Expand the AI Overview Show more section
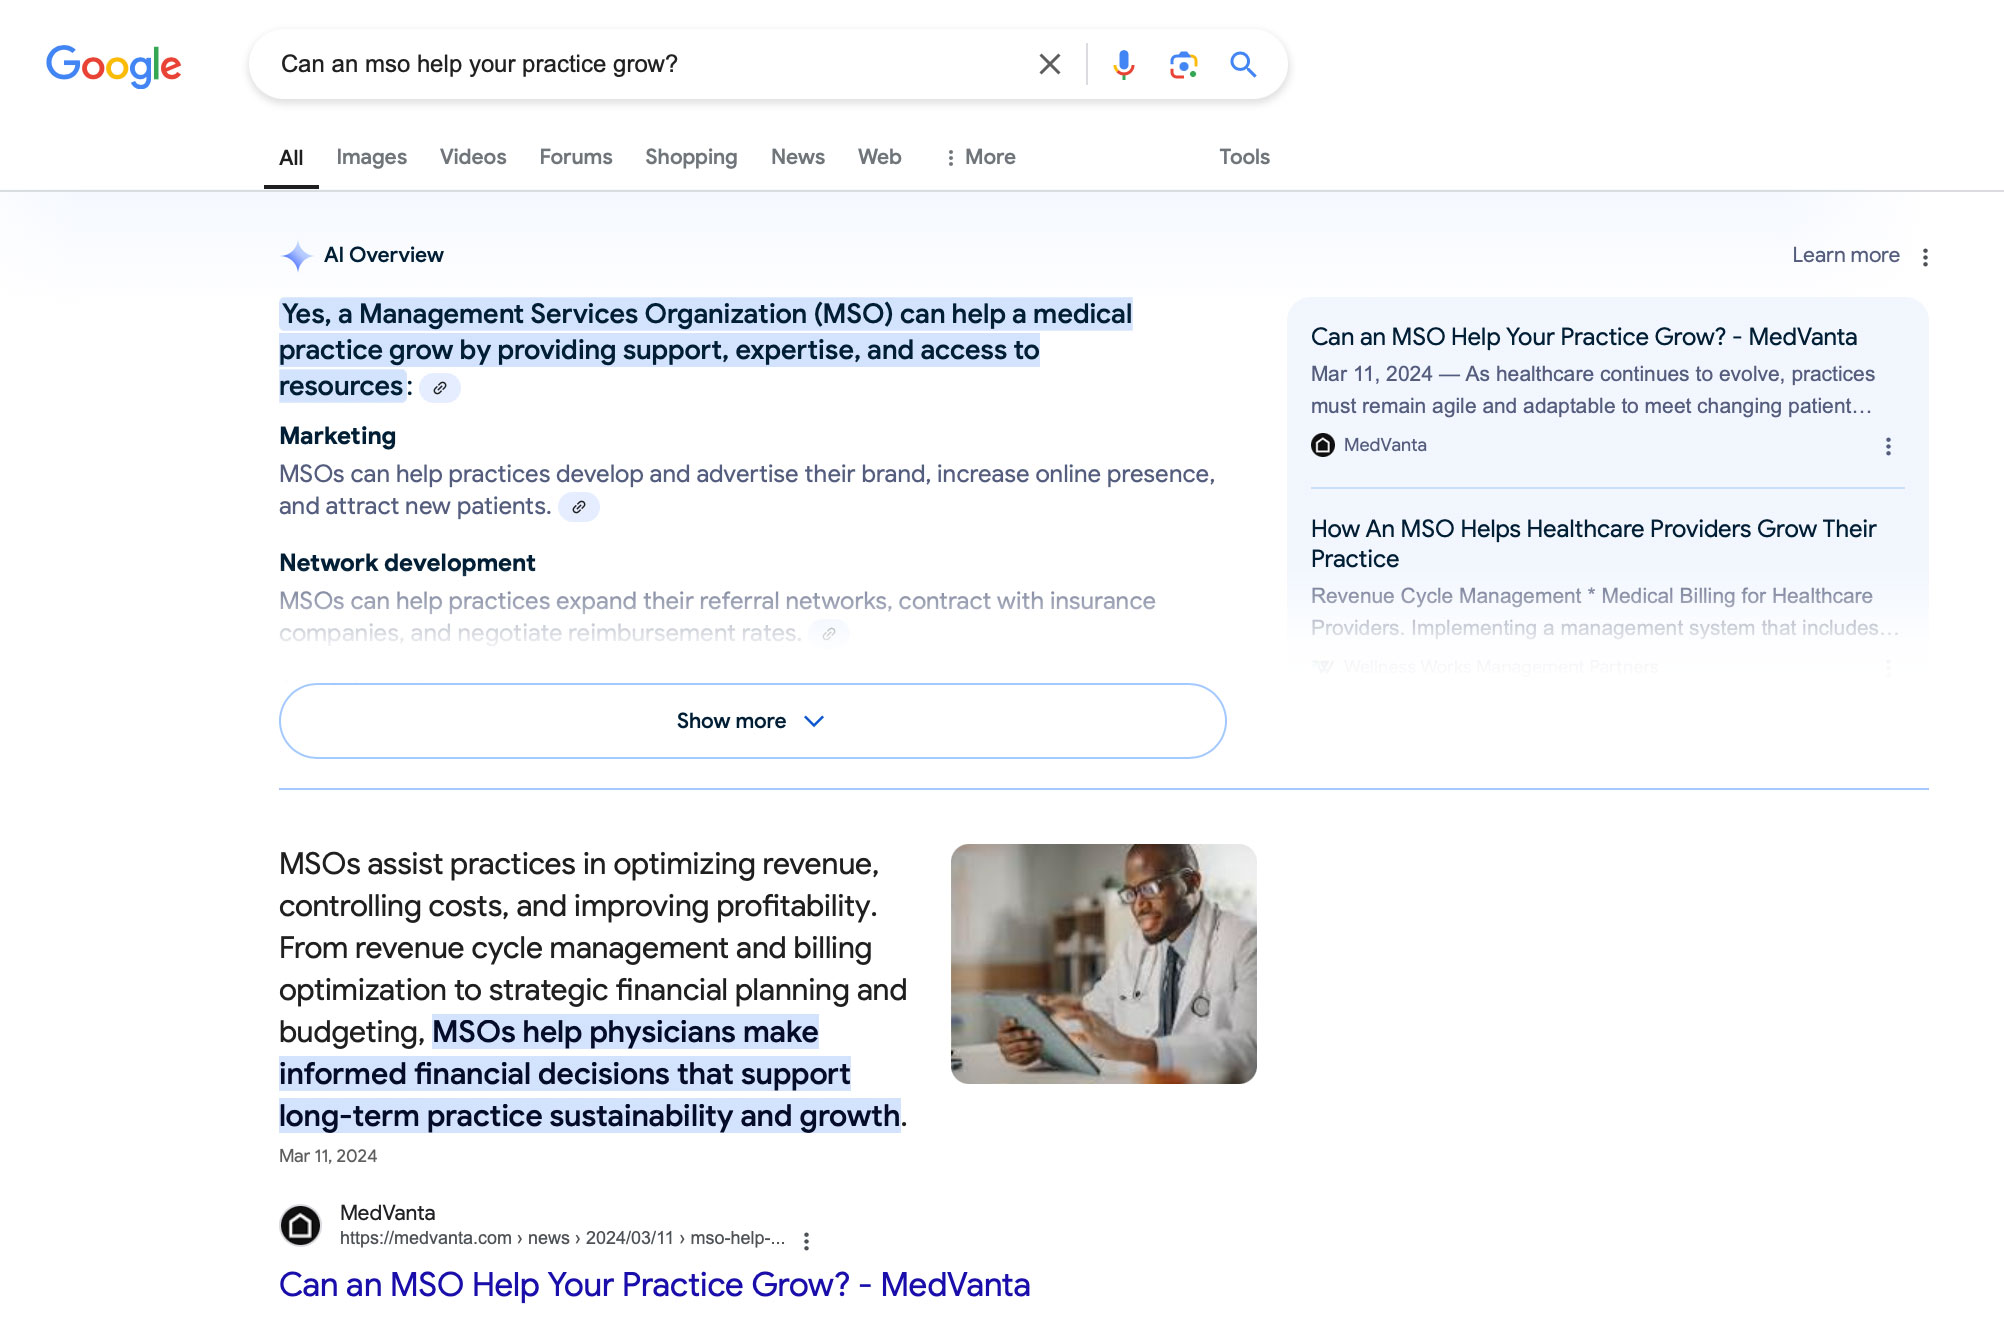 753,719
